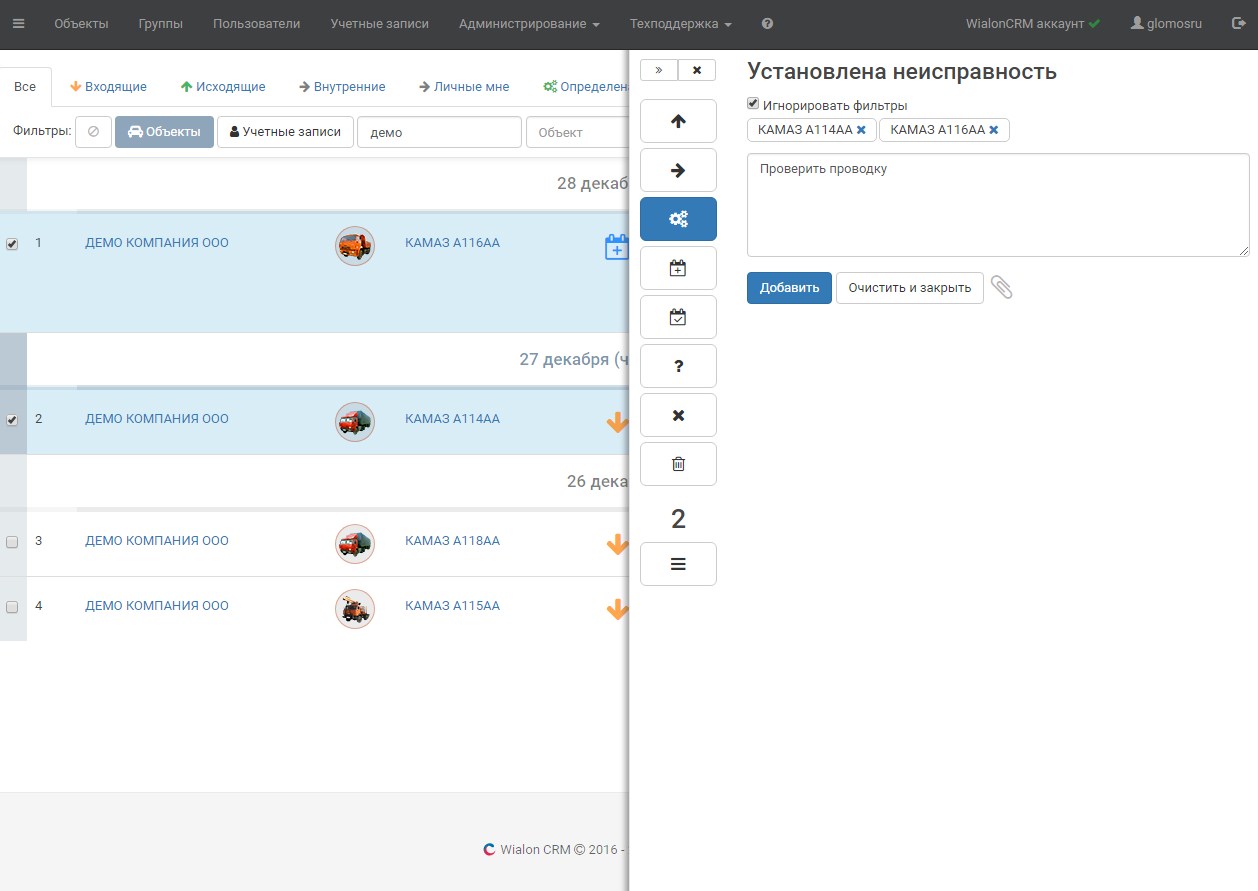Viewport: 1258px width, 891px height.
Task: Check the row 3 checkbox for КАМАЗ А118АА
Action: pyautogui.click(x=12, y=542)
